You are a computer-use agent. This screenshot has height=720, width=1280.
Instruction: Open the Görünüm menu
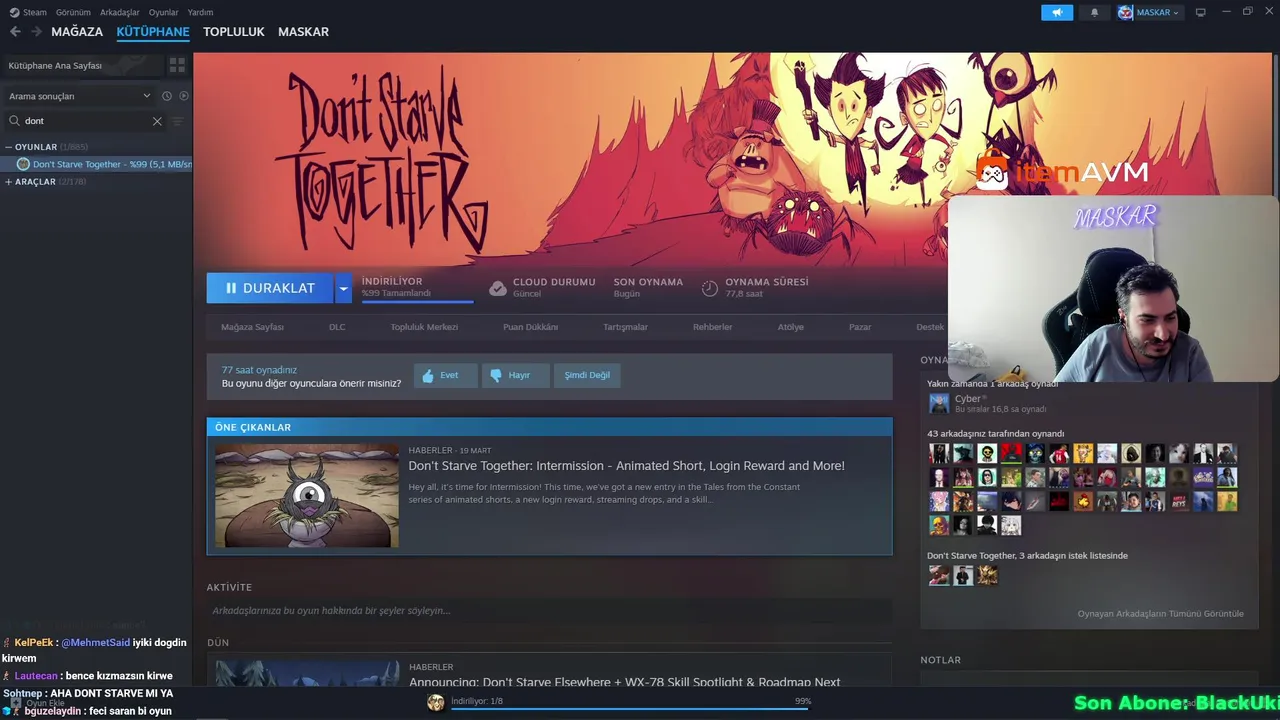point(73,12)
